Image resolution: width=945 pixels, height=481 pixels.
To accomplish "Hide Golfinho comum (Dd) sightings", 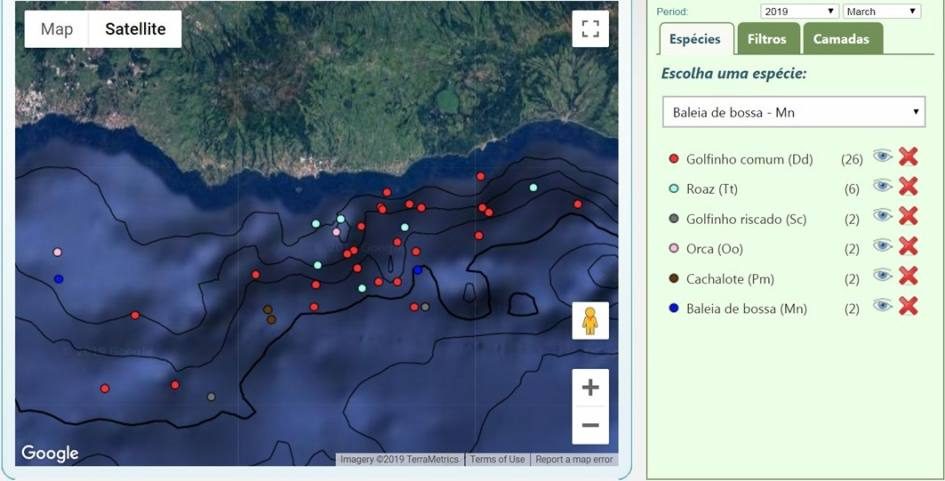I will click(x=882, y=157).
